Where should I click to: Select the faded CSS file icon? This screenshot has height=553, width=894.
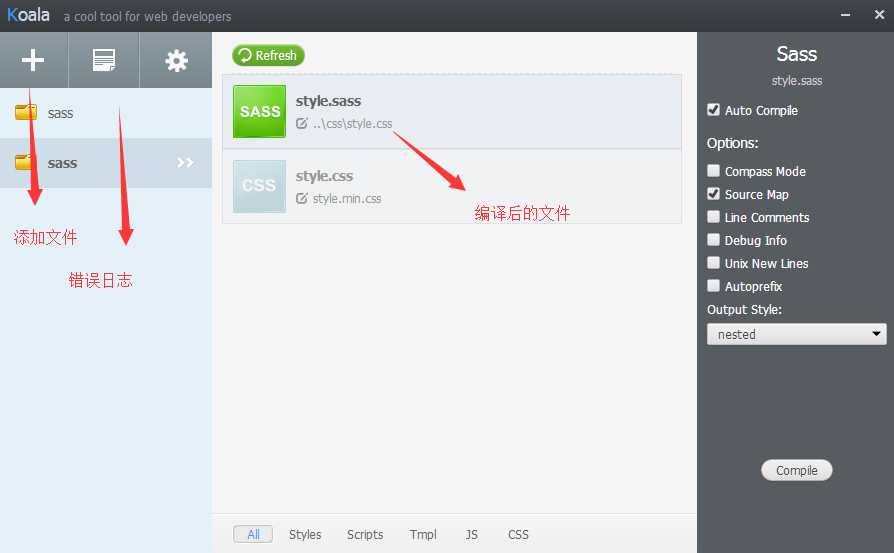click(259, 186)
